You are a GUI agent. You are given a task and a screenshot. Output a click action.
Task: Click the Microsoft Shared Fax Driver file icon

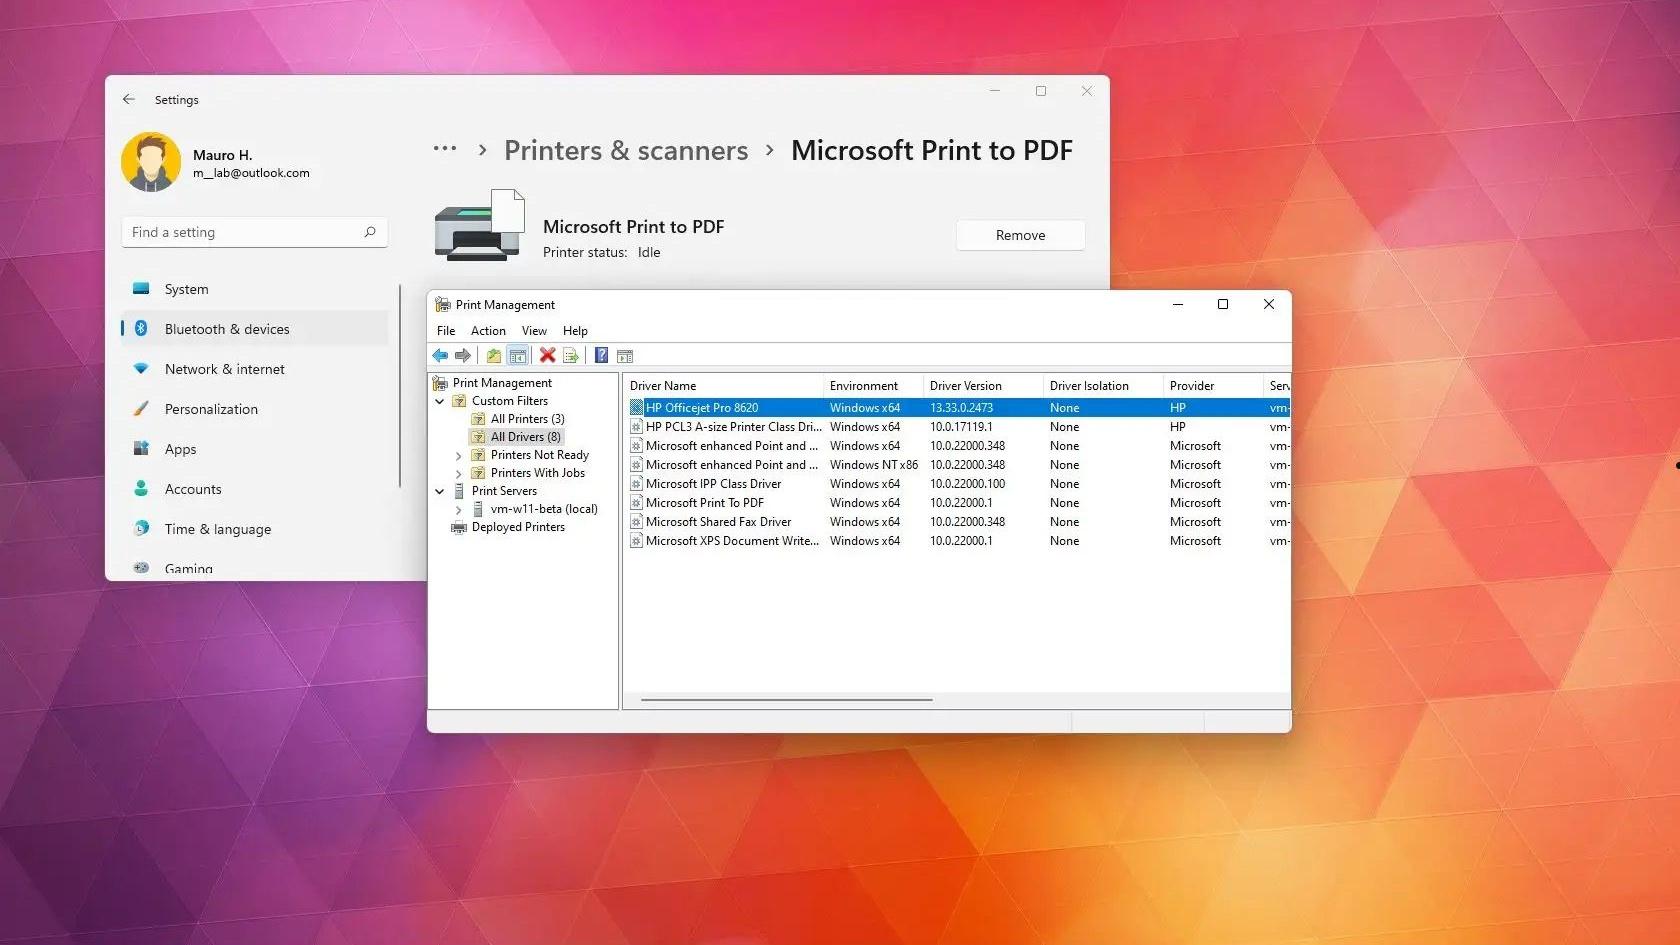pos(636,521)
